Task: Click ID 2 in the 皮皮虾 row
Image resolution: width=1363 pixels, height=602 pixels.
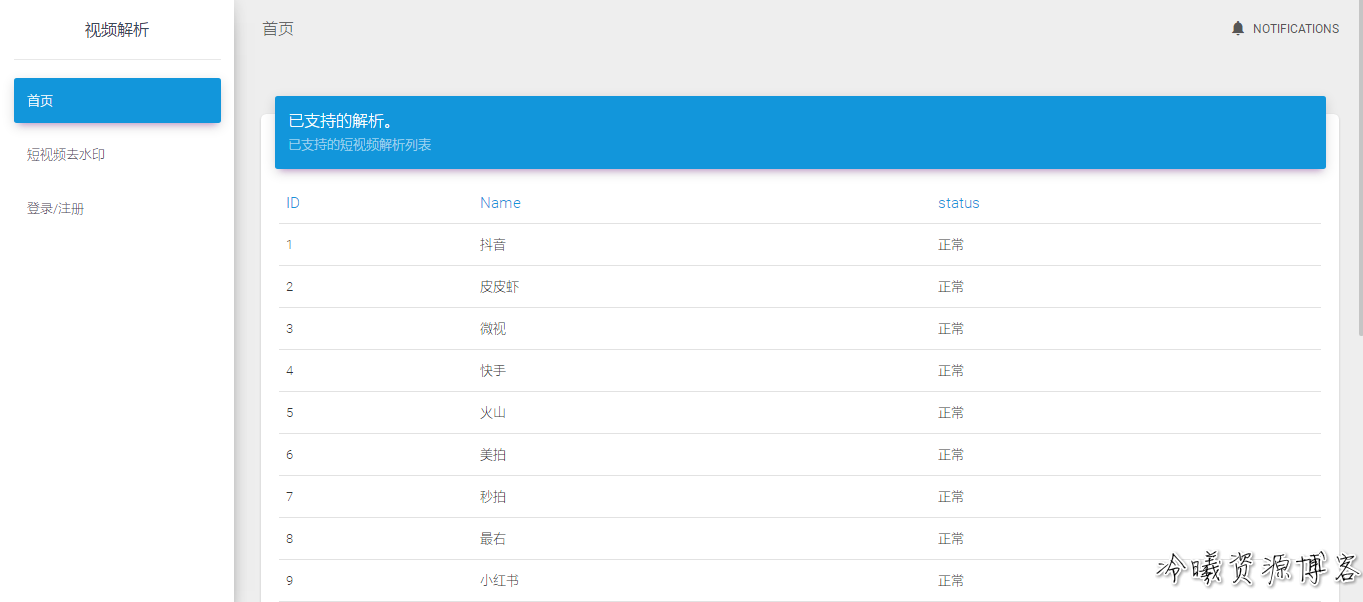Action: tap(290, 287)
